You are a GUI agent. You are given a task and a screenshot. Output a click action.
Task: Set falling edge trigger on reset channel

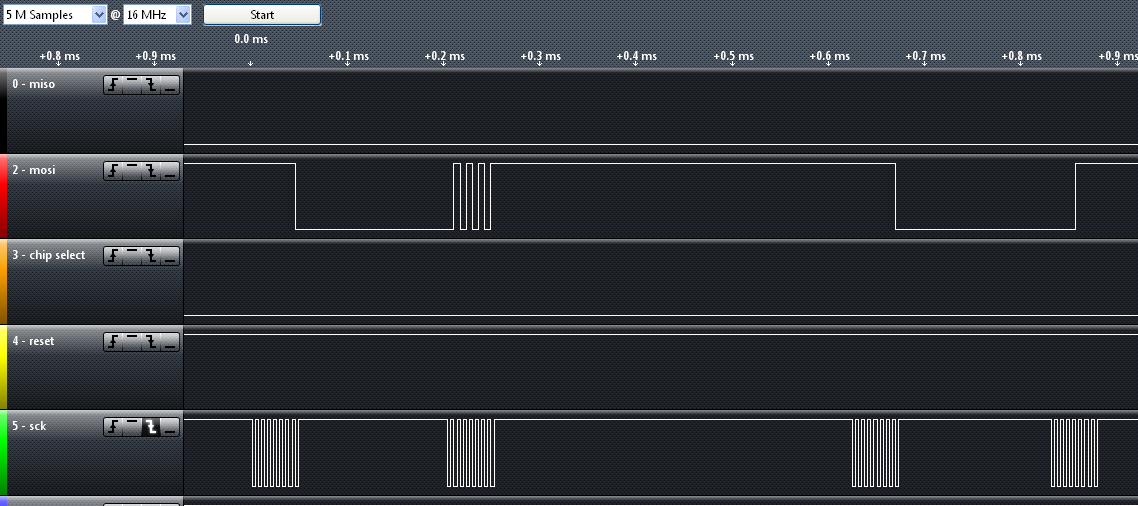click(x=151, y=342)
